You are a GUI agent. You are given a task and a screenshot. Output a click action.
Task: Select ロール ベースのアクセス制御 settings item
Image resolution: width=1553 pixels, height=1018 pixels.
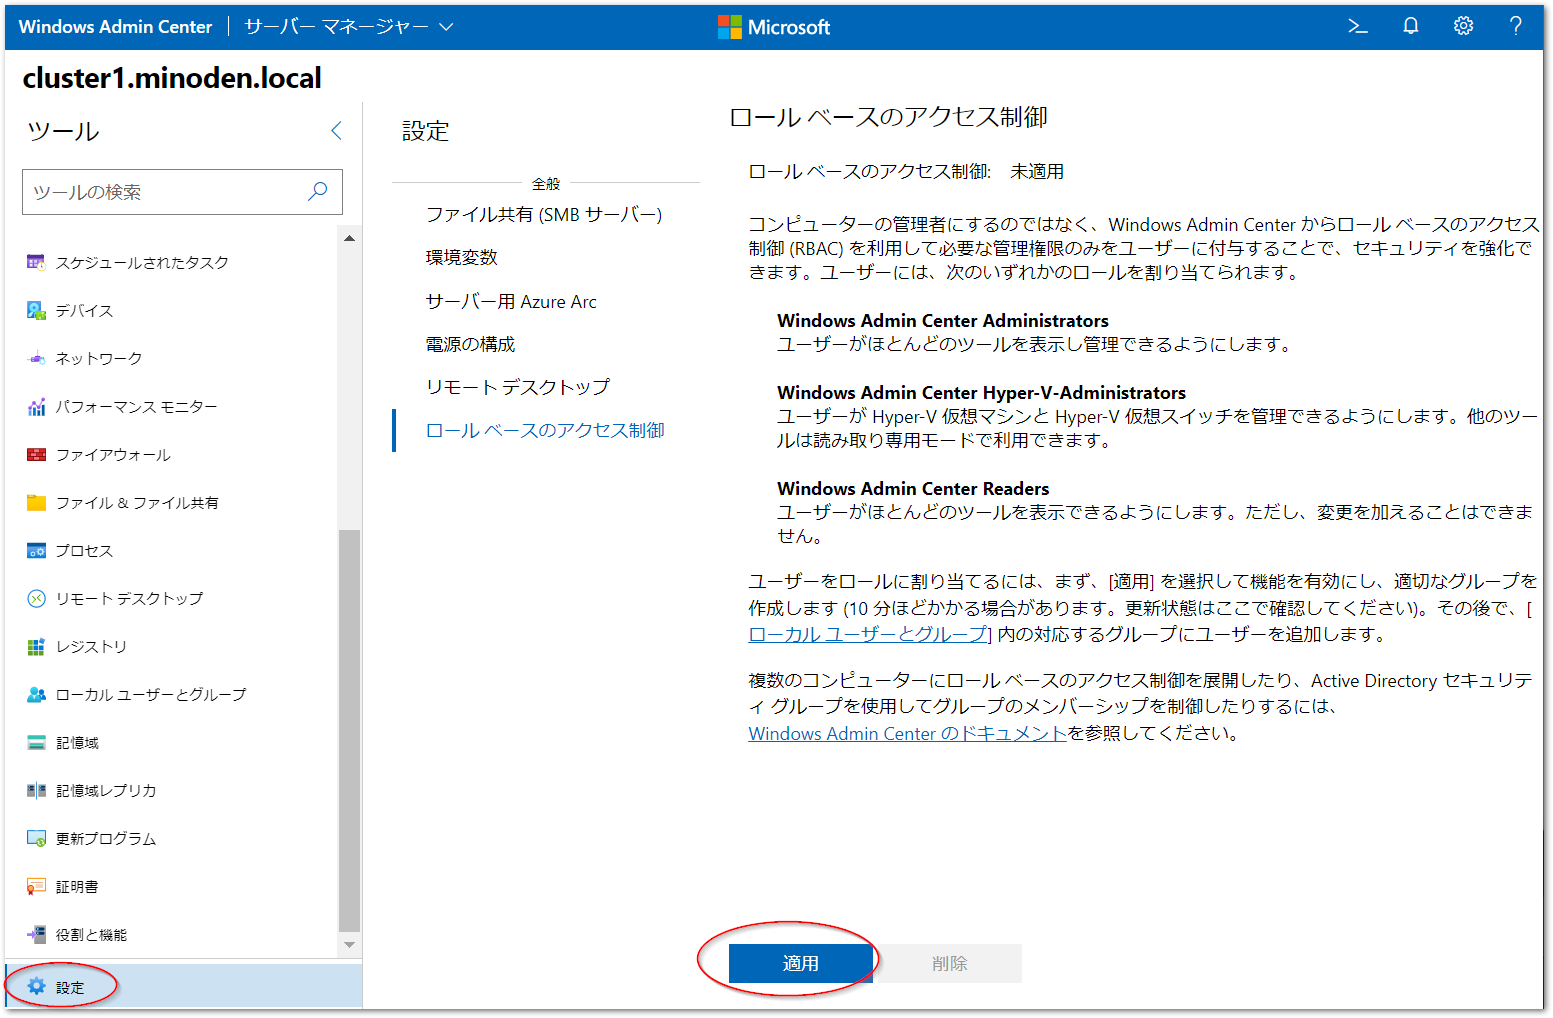coord(545,430)
